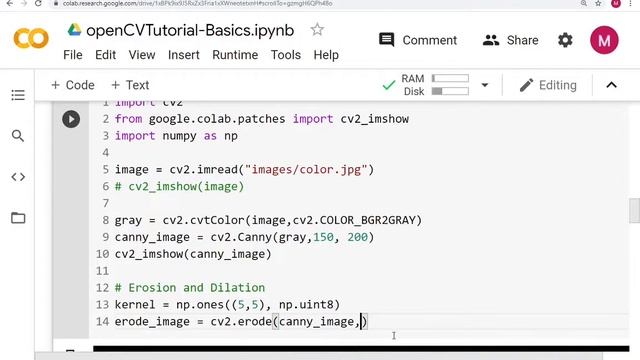Click the browser back arrow
This screenshot has width=640, height=360.
pyautogui.click(x=9, y=3)
